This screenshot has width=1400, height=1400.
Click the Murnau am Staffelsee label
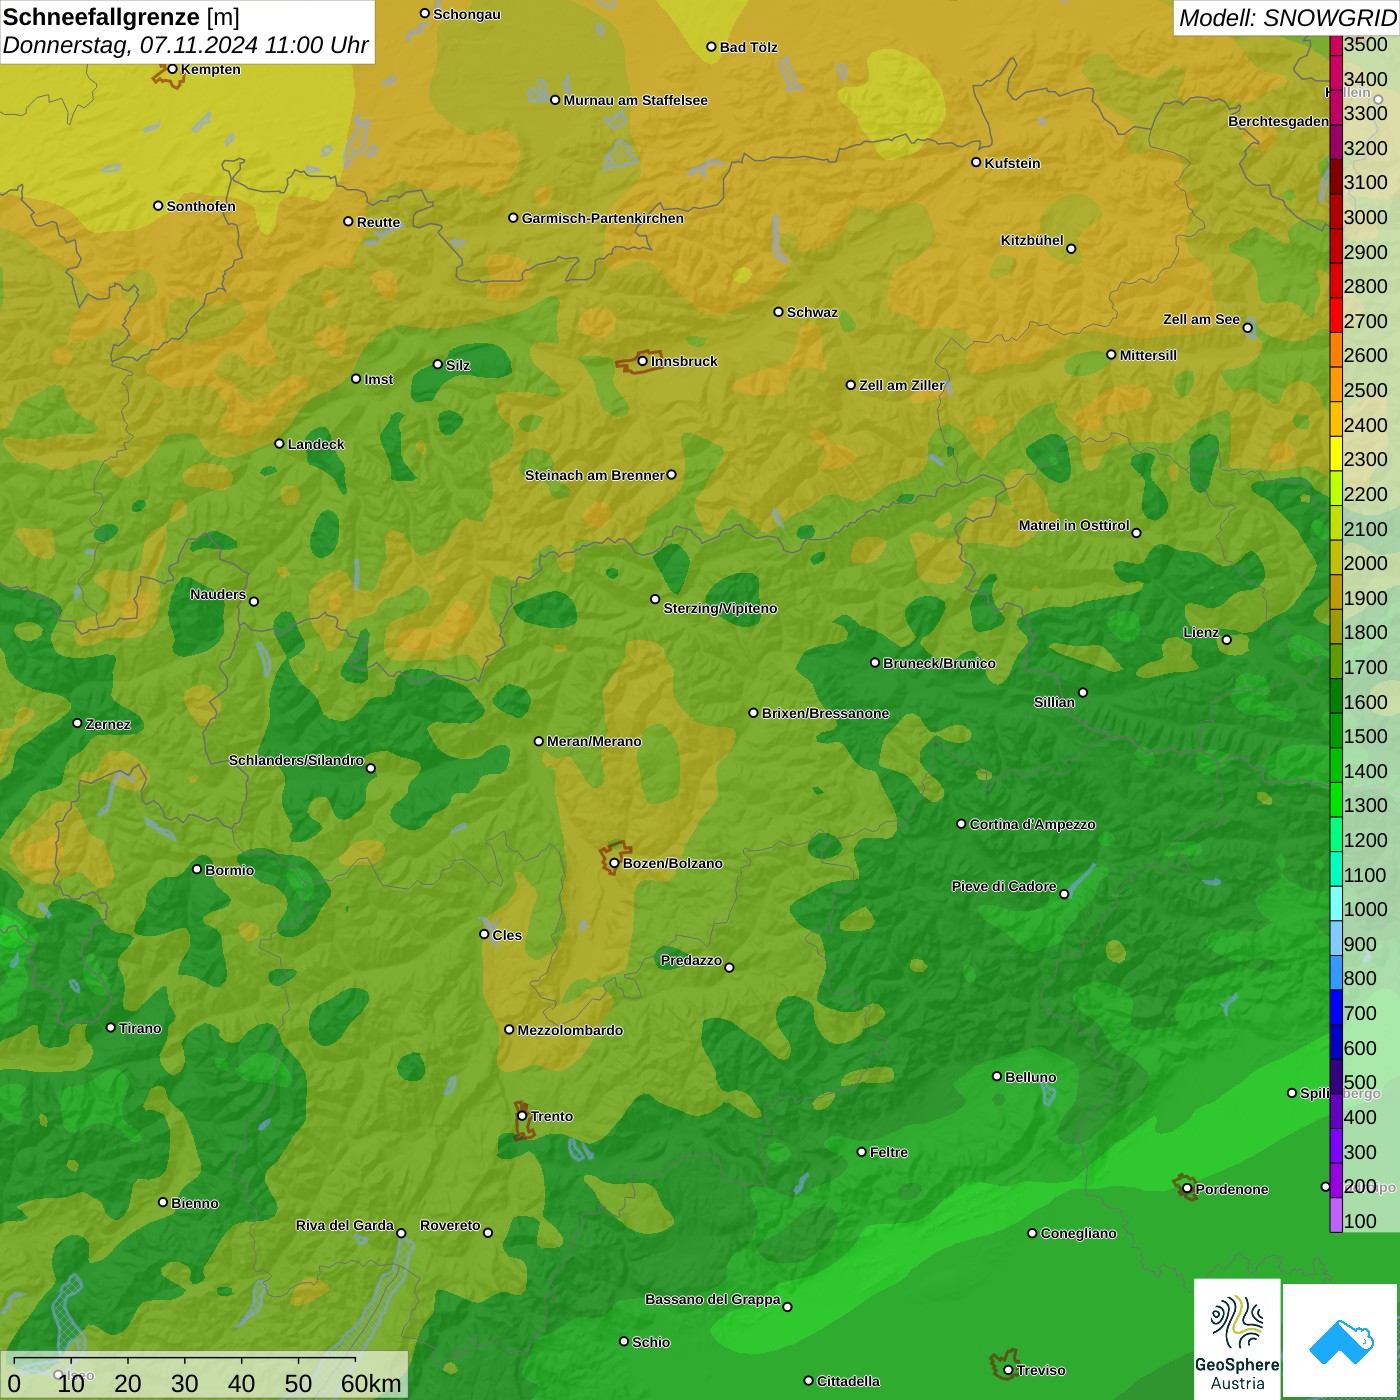click(635, 100)
